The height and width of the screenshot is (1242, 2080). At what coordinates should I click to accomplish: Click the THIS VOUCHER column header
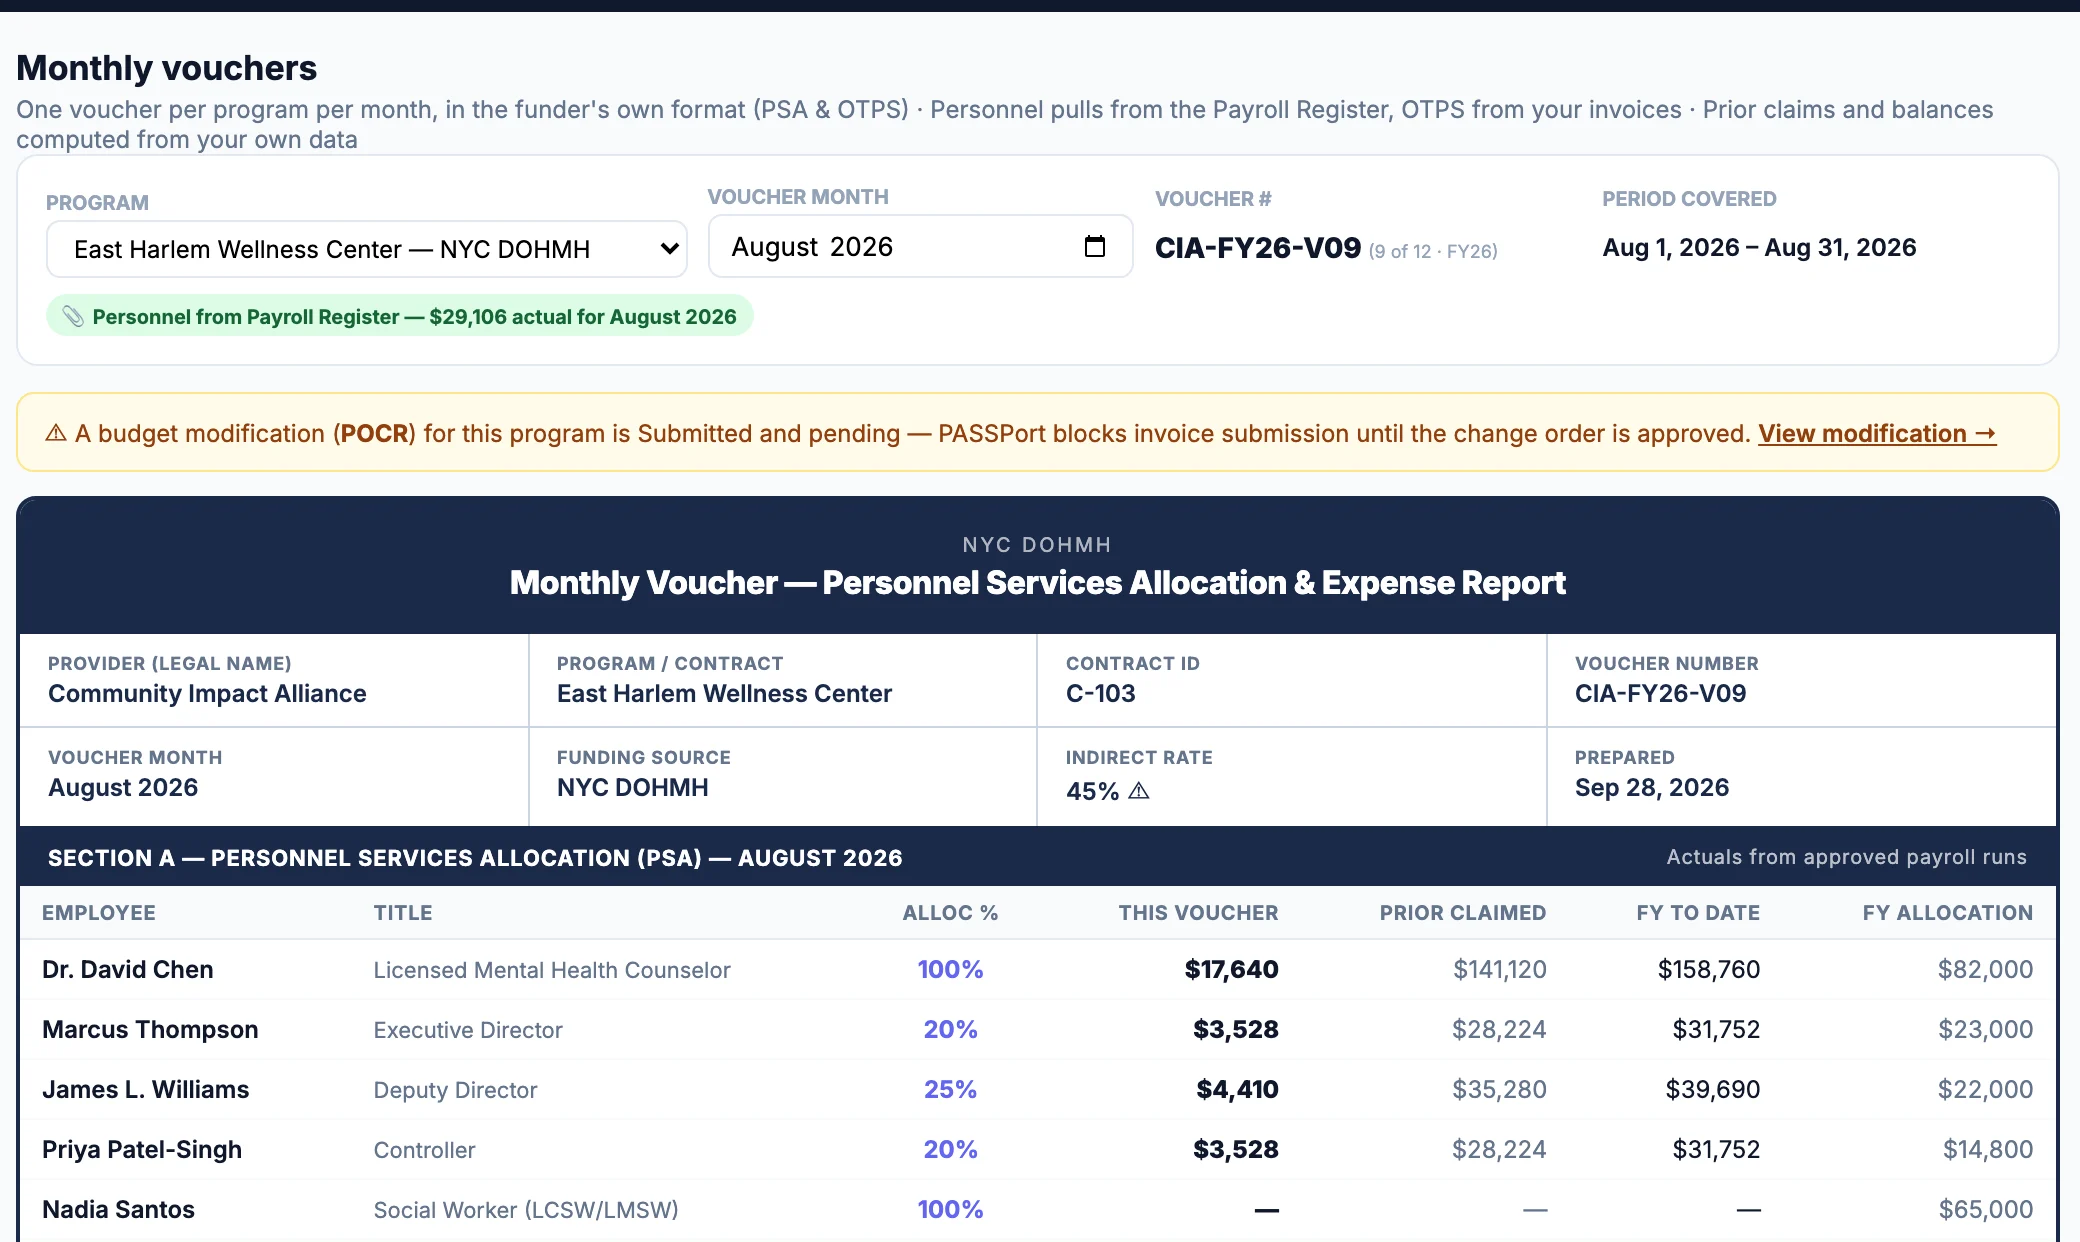coord(1198,912)
